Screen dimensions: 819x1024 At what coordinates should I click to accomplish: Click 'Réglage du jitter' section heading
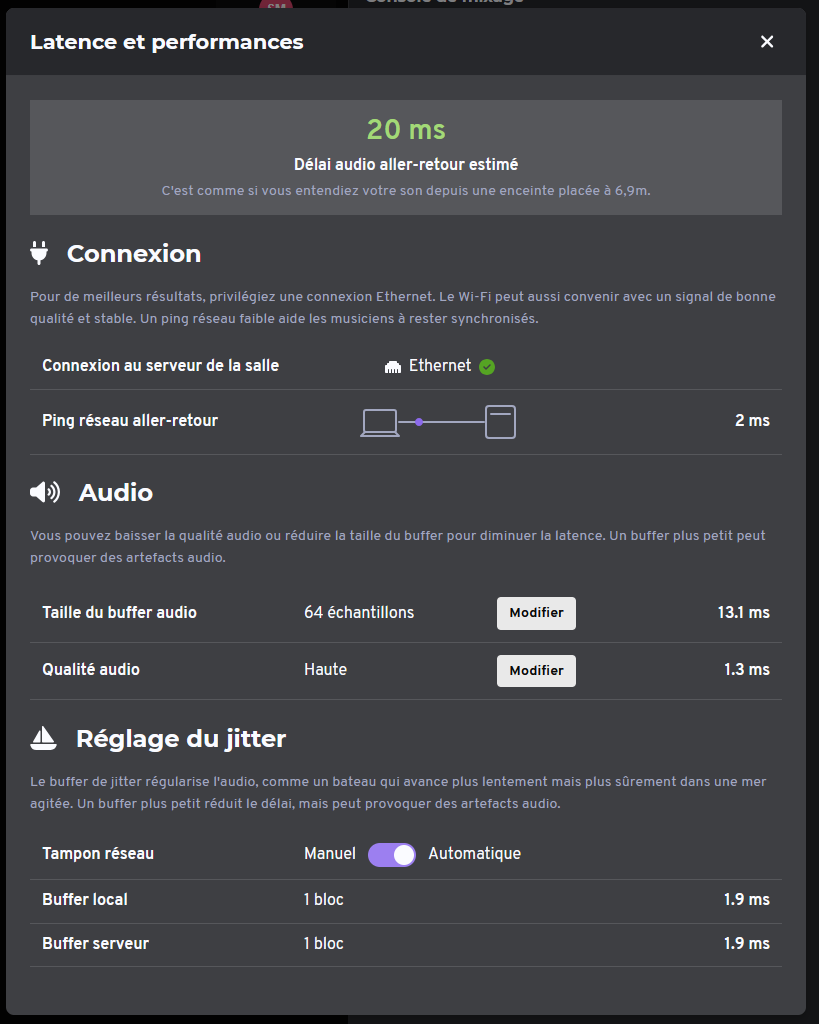click(x=181, y=739)
